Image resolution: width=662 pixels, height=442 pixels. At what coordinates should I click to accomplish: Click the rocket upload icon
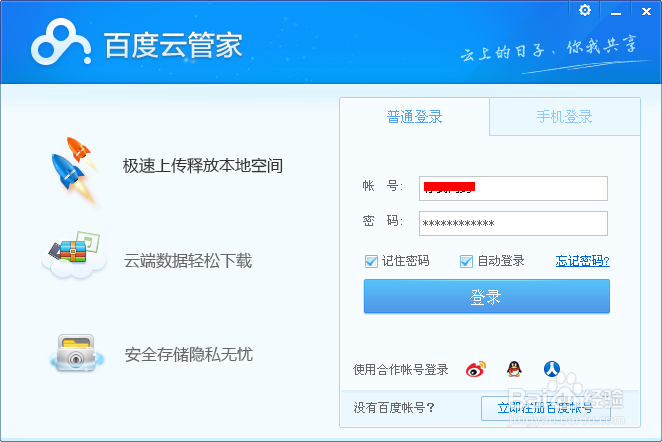[x=75, y=170]
